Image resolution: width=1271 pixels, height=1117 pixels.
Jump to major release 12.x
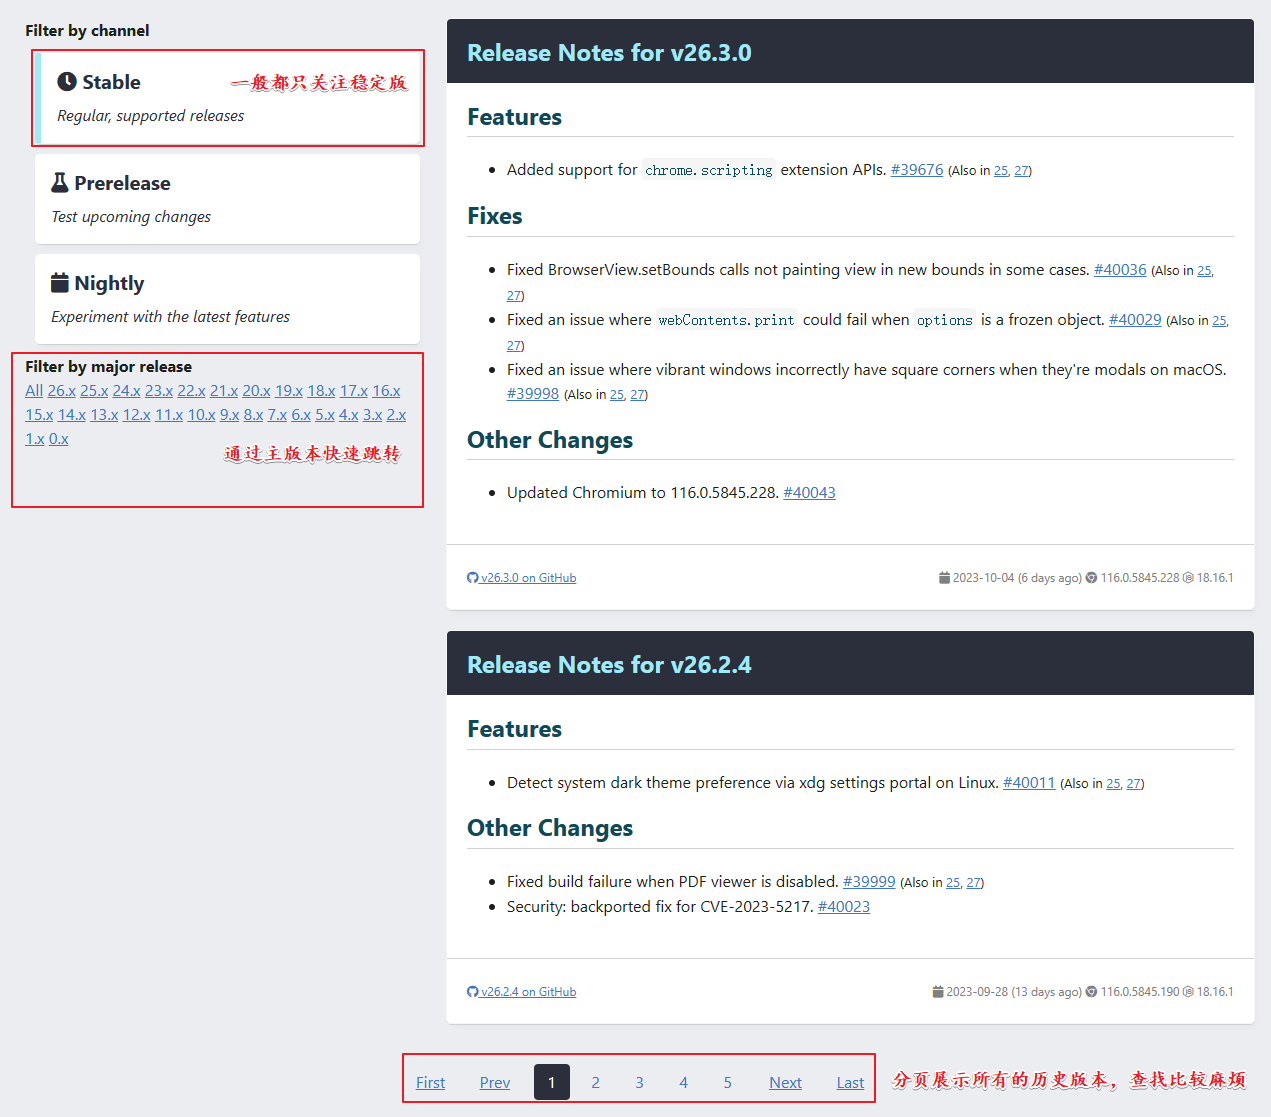tap(137, 415)
